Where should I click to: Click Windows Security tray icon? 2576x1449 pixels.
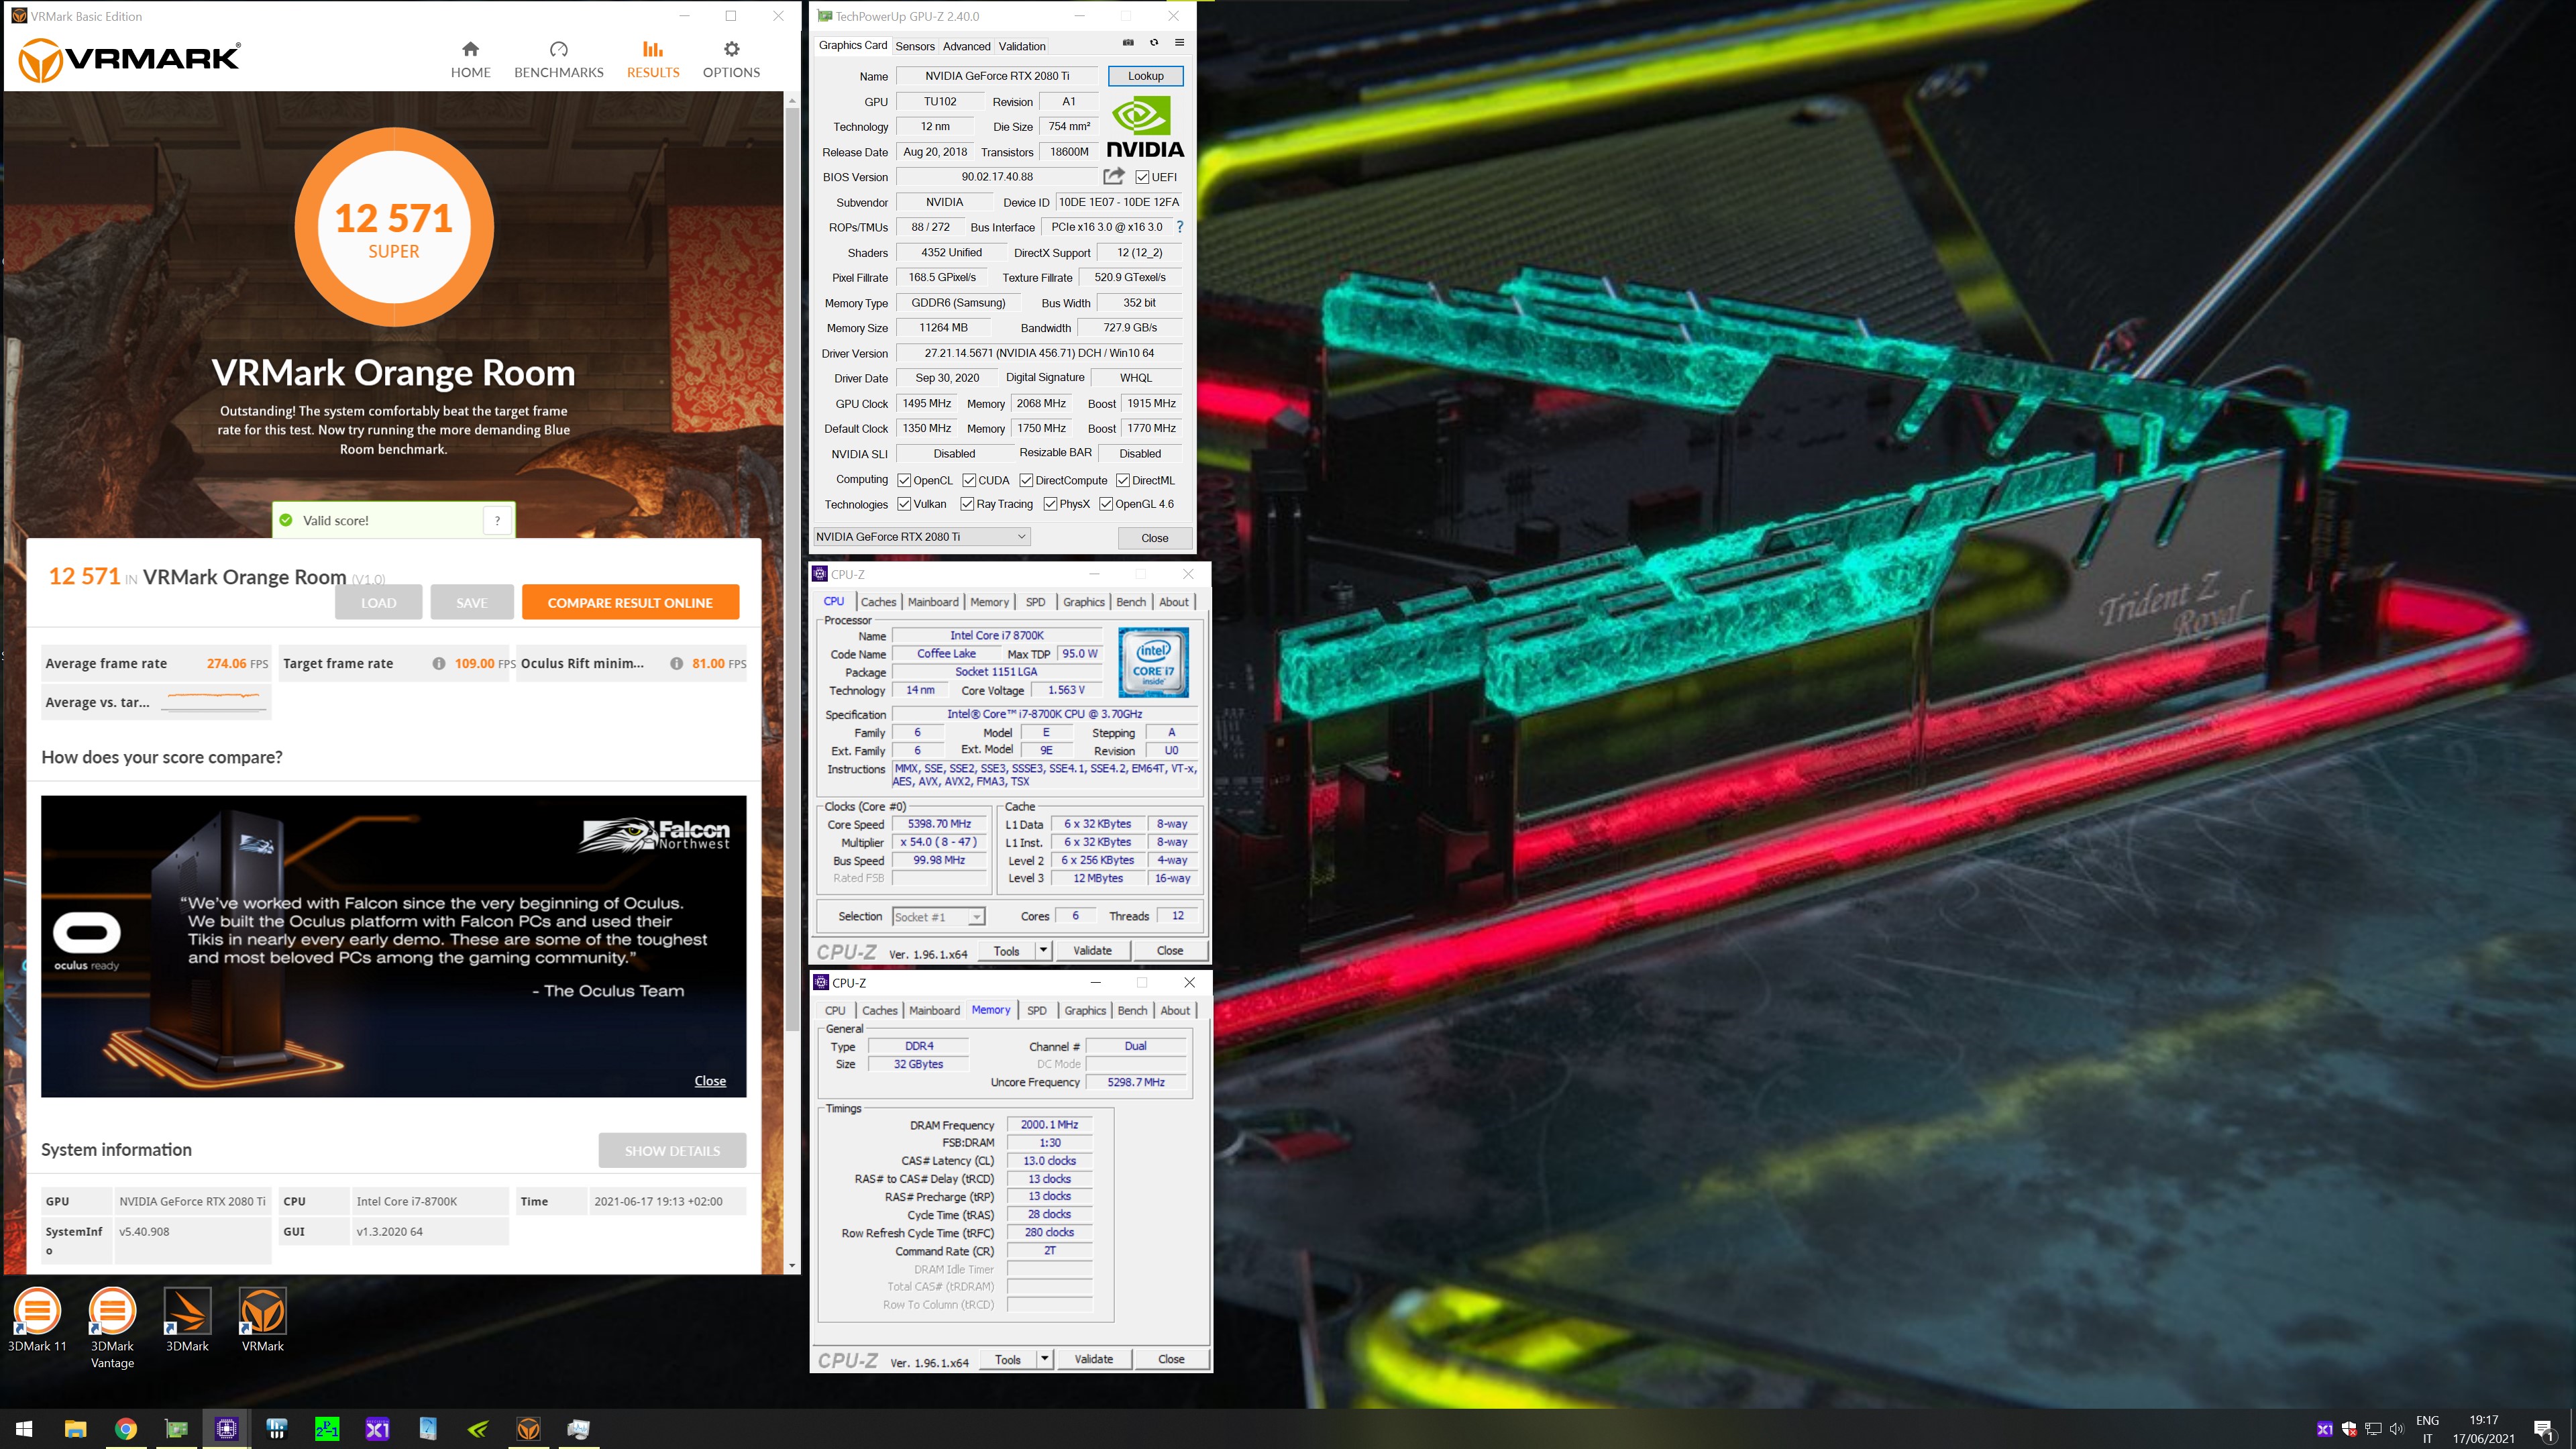2349,1429
